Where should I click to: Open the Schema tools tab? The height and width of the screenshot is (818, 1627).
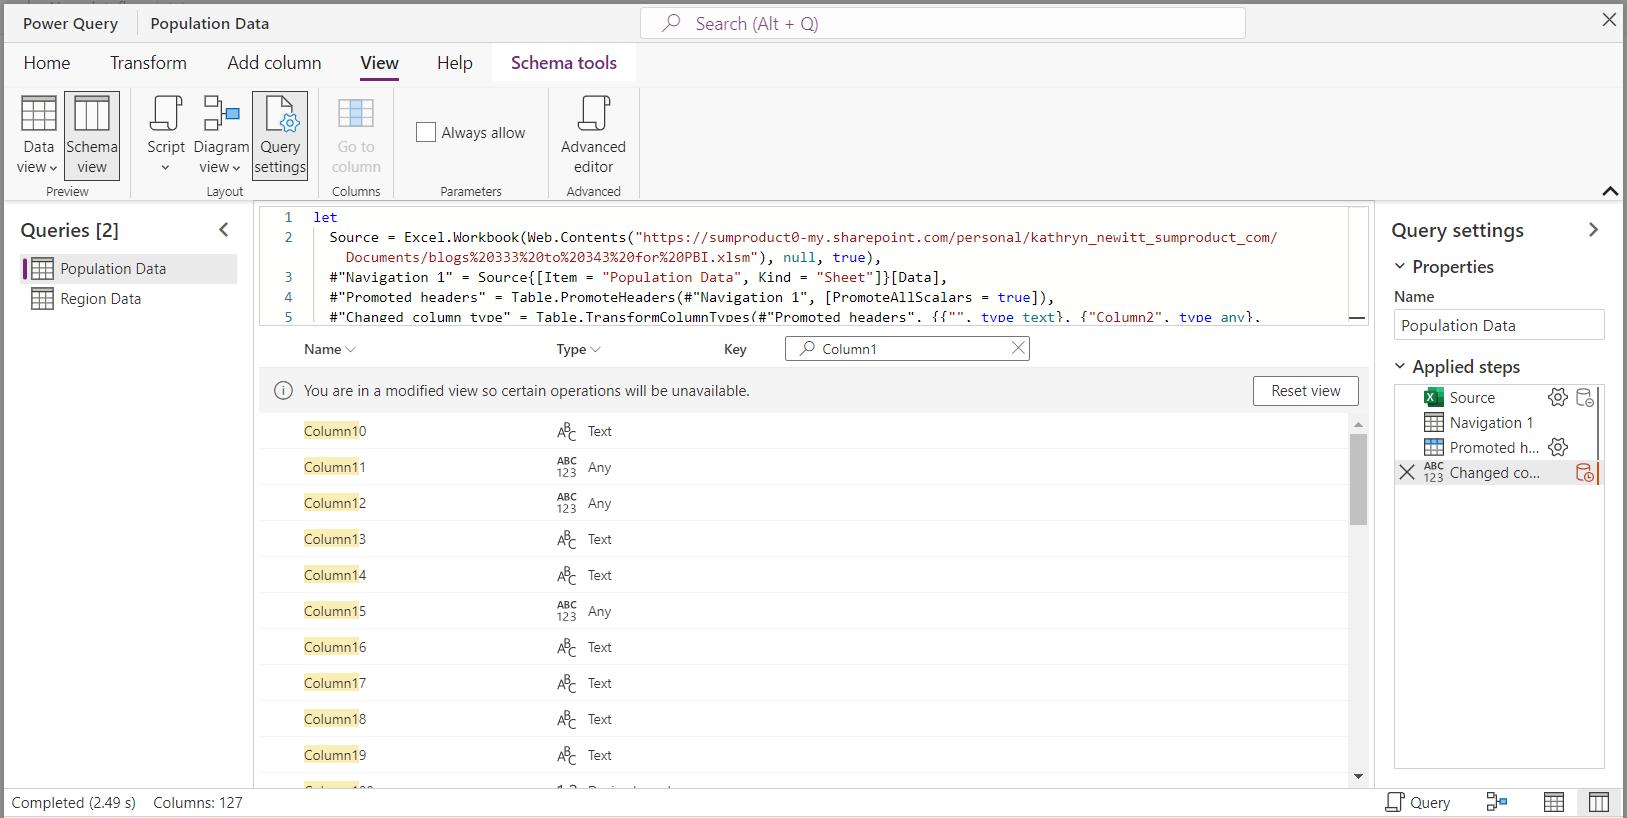tap(564, 63)
